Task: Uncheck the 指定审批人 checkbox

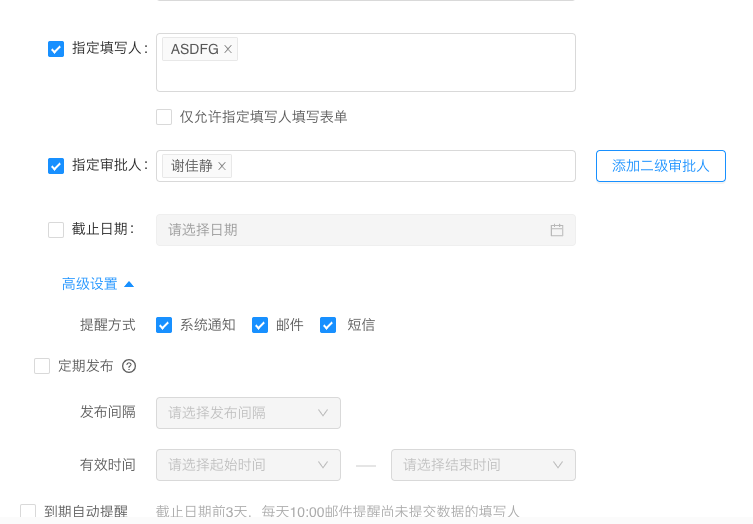Action: (56, 166)
